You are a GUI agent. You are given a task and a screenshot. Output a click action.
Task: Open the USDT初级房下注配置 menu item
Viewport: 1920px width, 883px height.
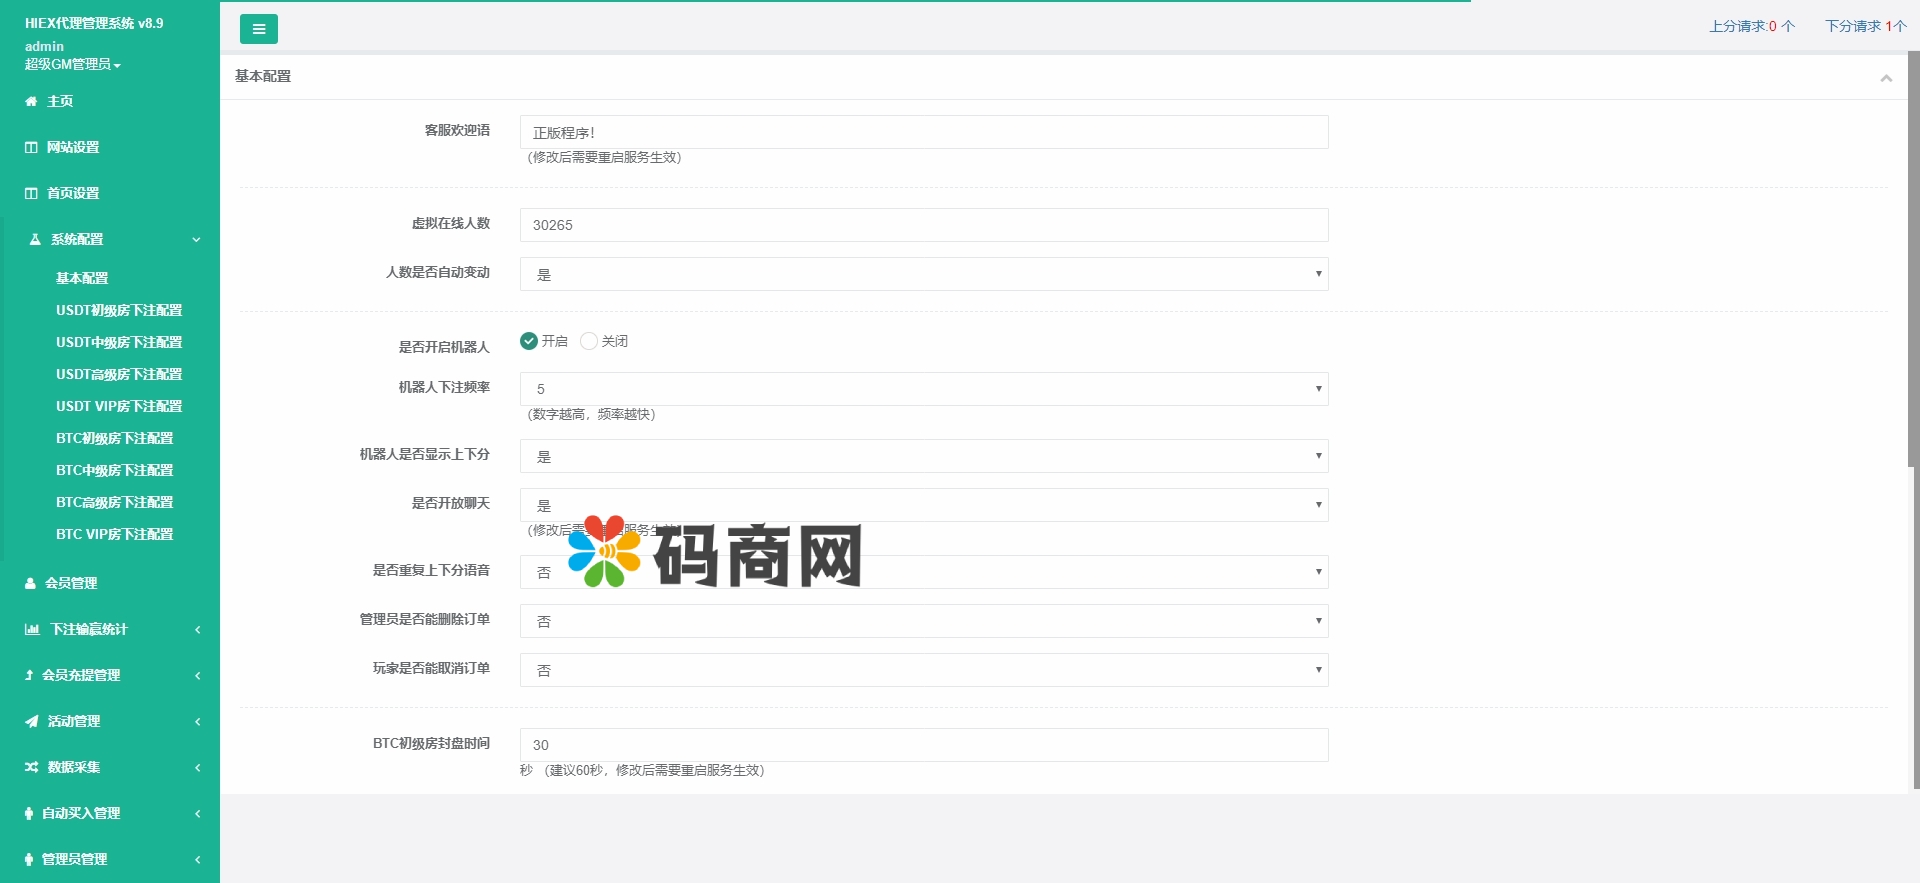[x=119, y=310]
